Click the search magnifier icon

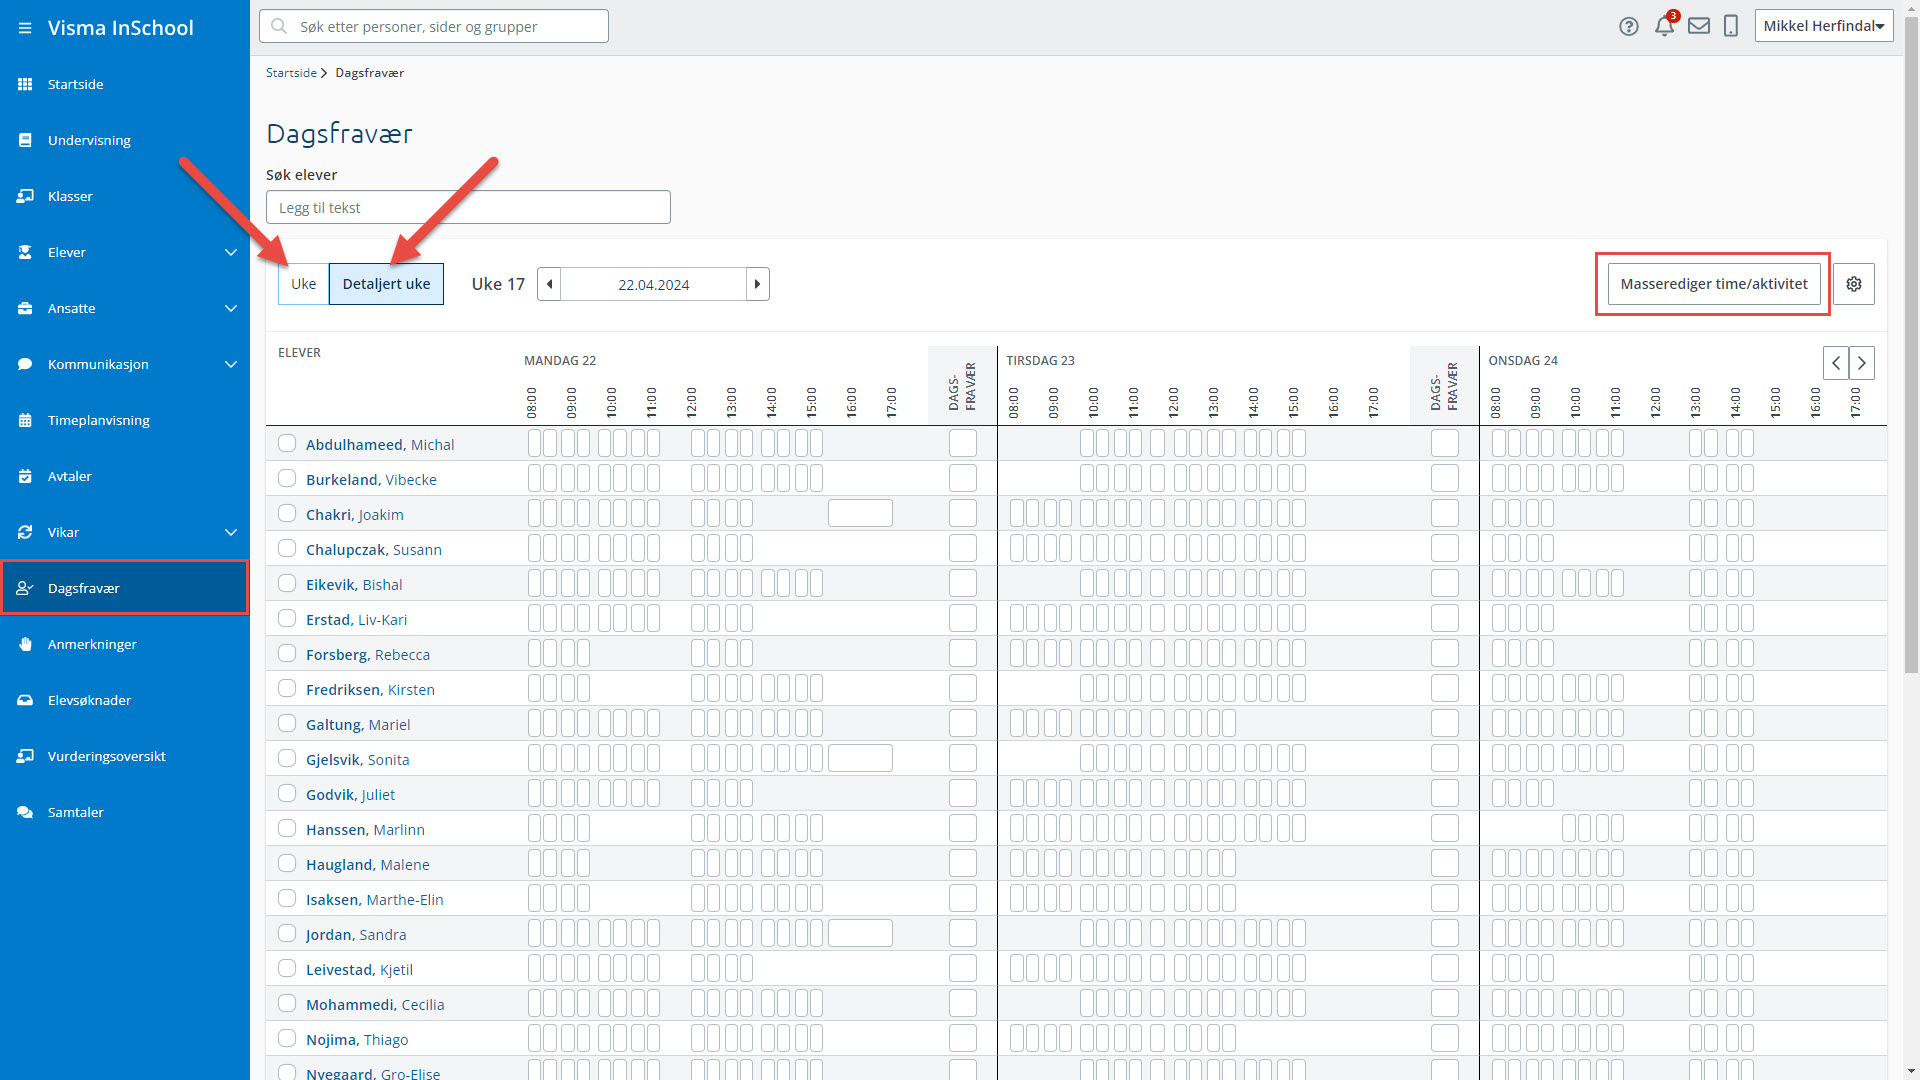click(x=280, y=27)
